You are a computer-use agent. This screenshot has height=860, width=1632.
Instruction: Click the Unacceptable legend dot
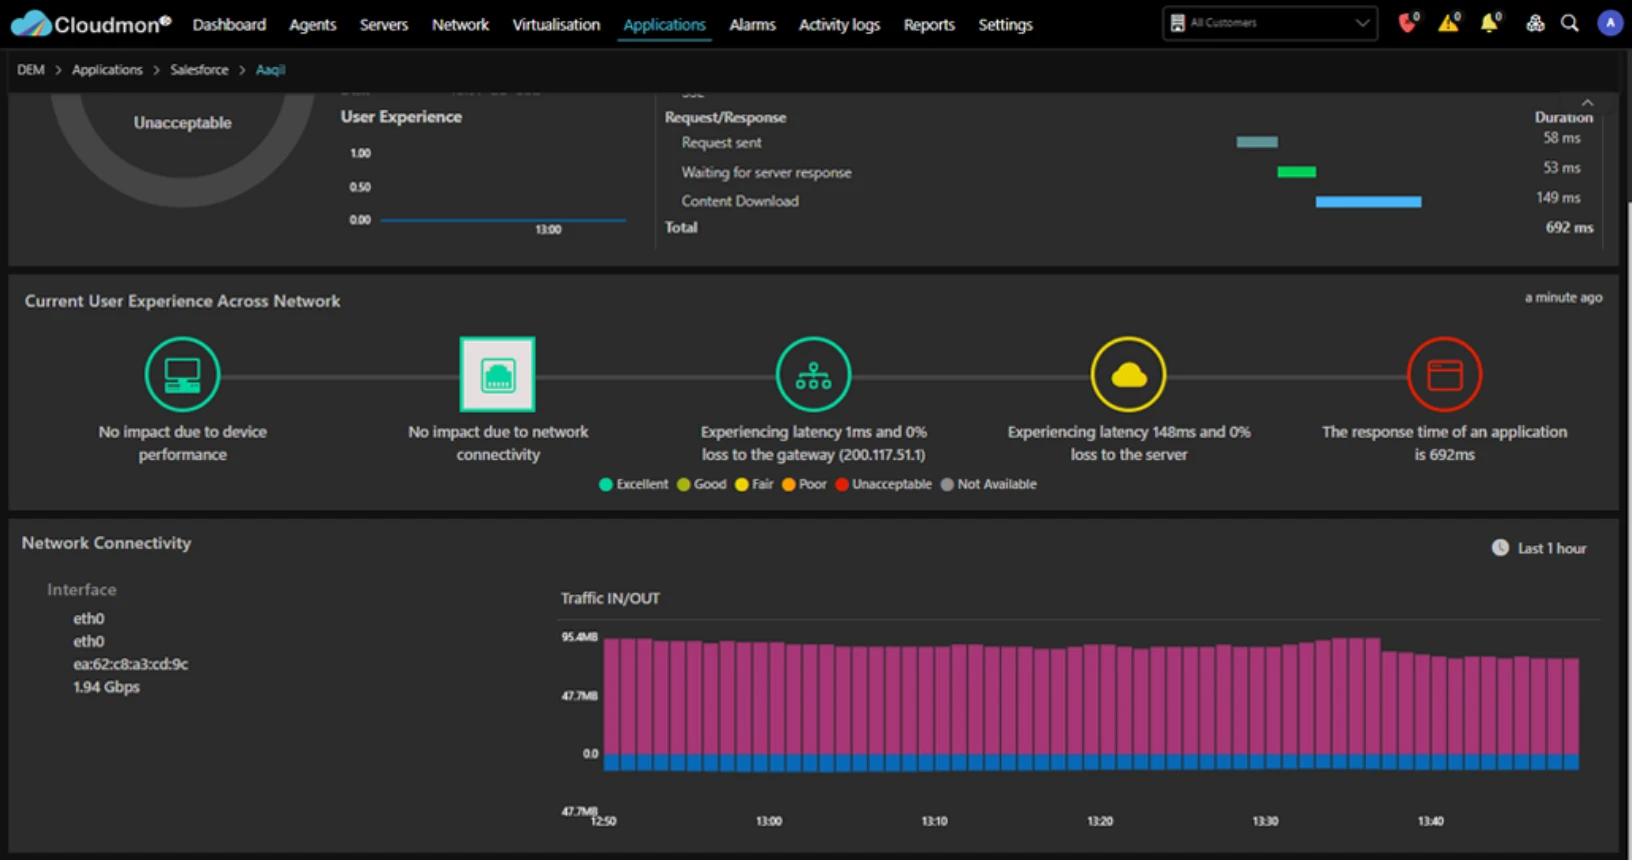pyautogui.click(x=841, y=485)
